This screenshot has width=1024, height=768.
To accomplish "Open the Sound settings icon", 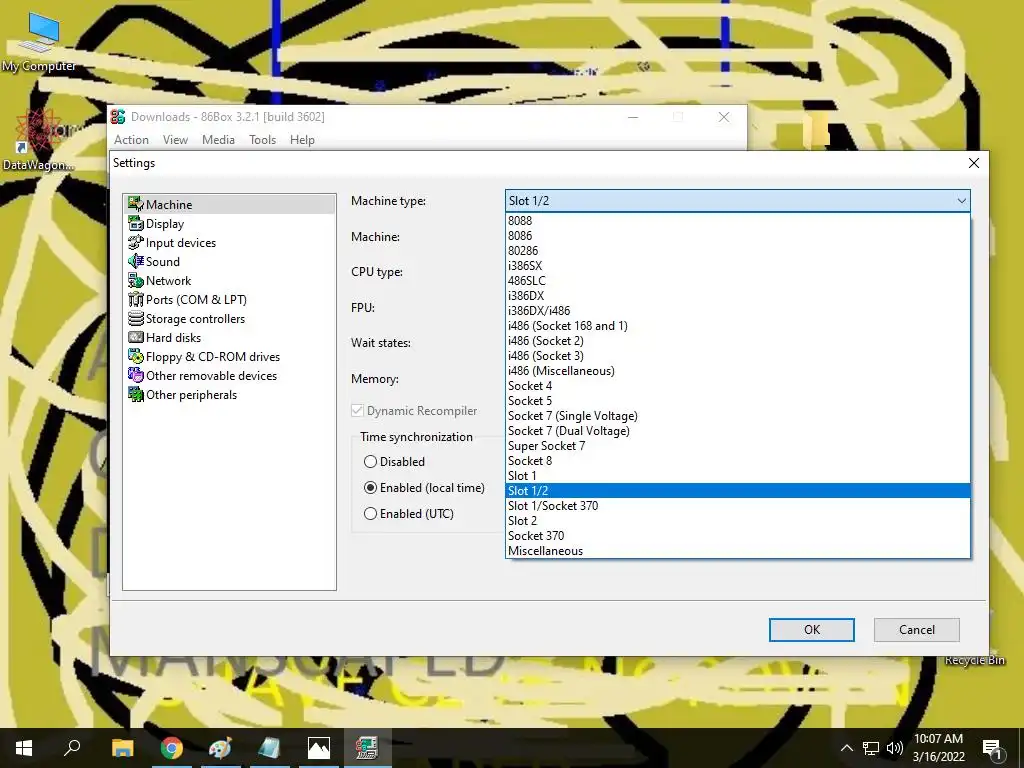I will 135,261.
